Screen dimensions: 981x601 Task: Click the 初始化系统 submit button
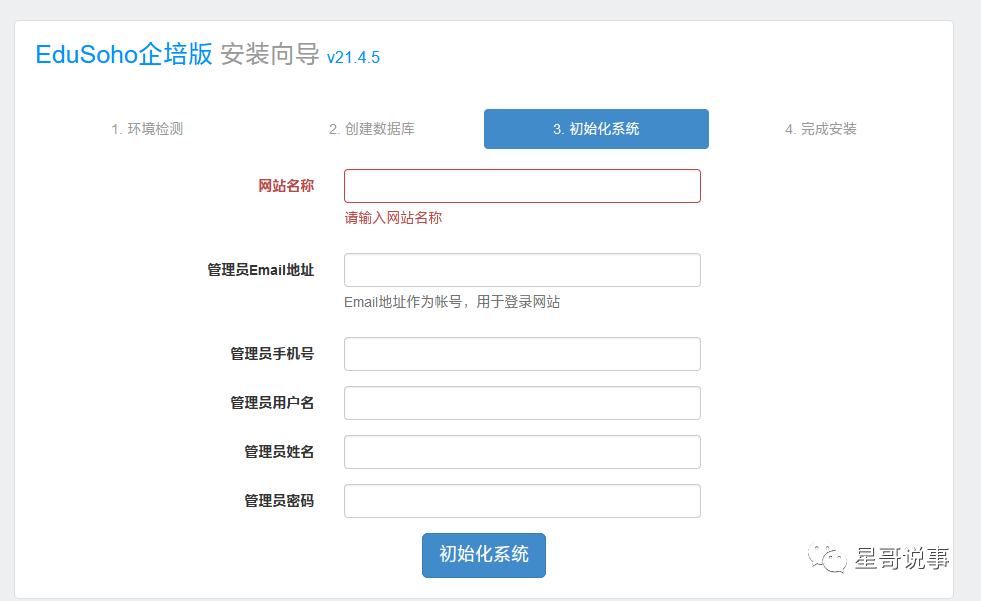[483, 555]
